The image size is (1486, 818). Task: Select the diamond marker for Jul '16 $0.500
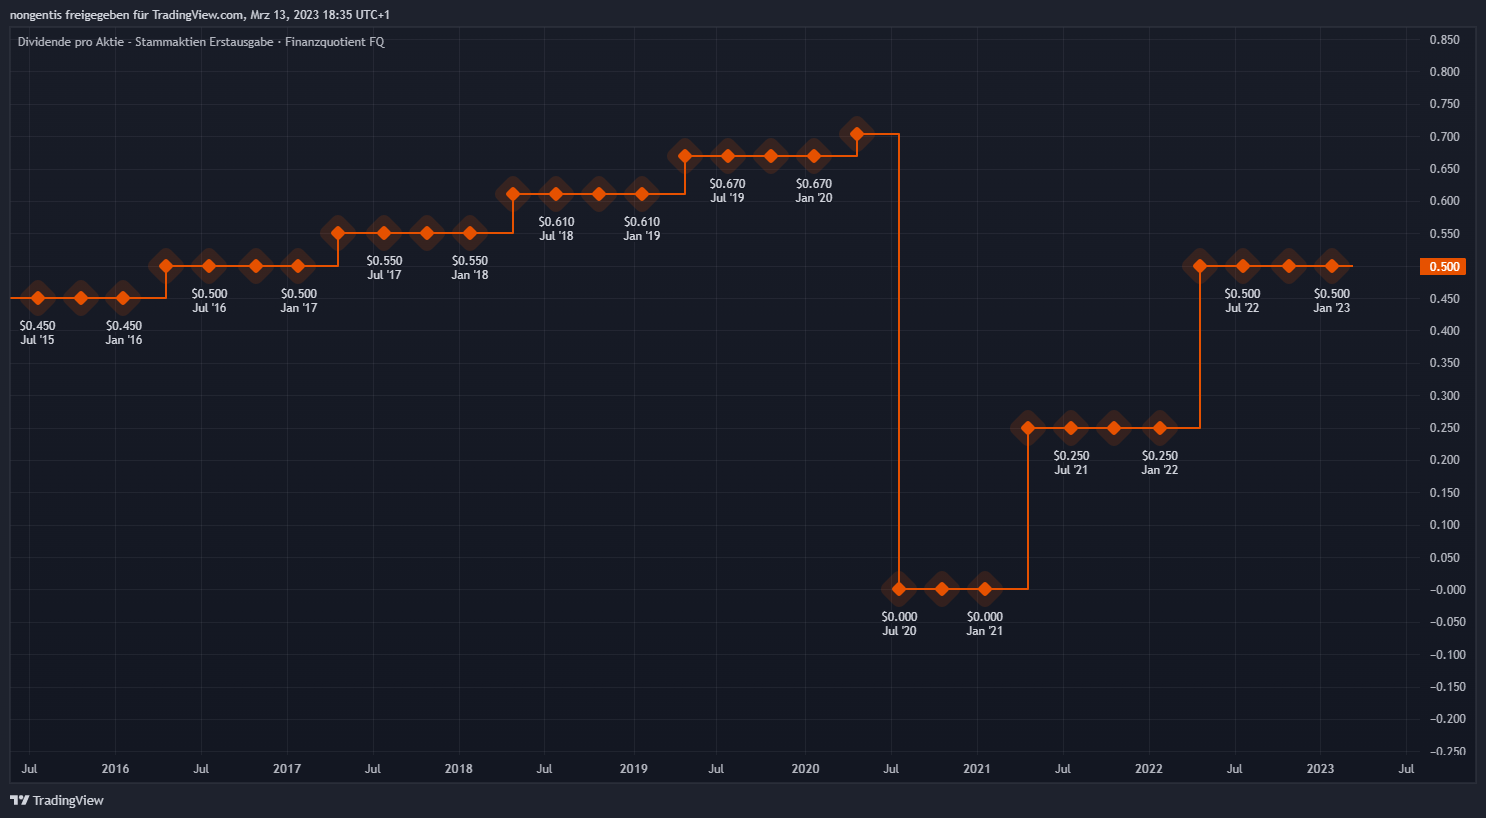coord(208,266)
